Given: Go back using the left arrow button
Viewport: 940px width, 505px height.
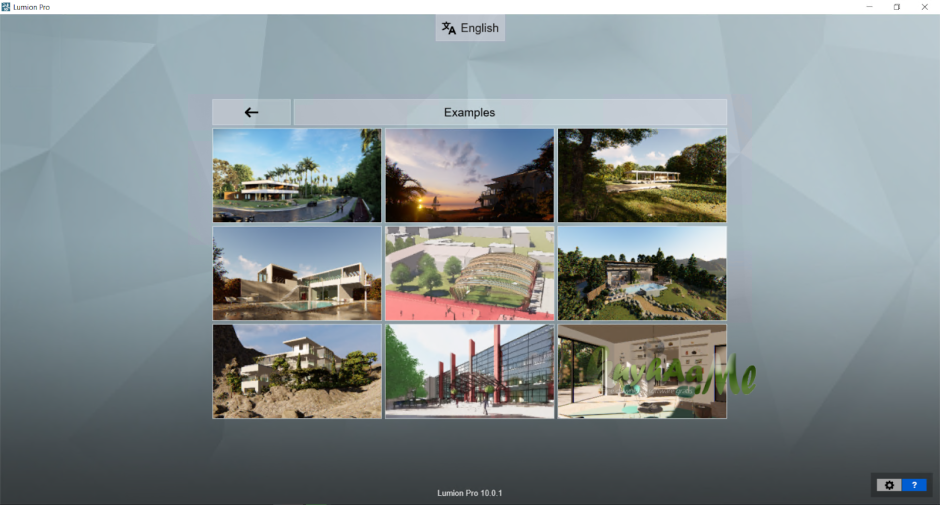Looking at the screenshot, I should coord(251,112).
